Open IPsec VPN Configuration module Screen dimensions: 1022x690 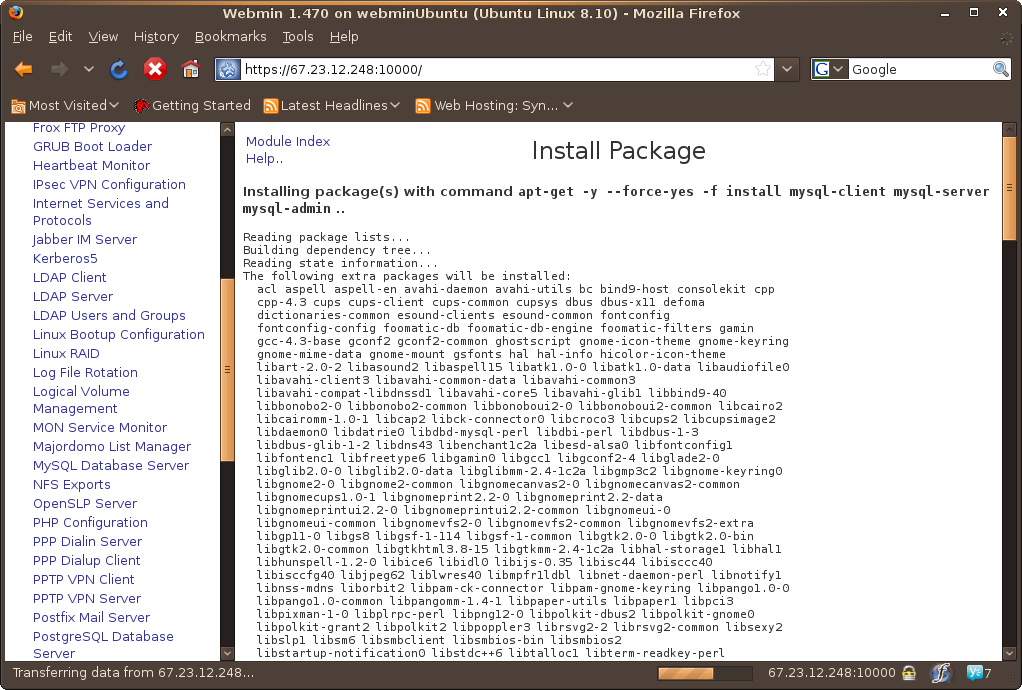pyautogui.click(x=109, y=184)
